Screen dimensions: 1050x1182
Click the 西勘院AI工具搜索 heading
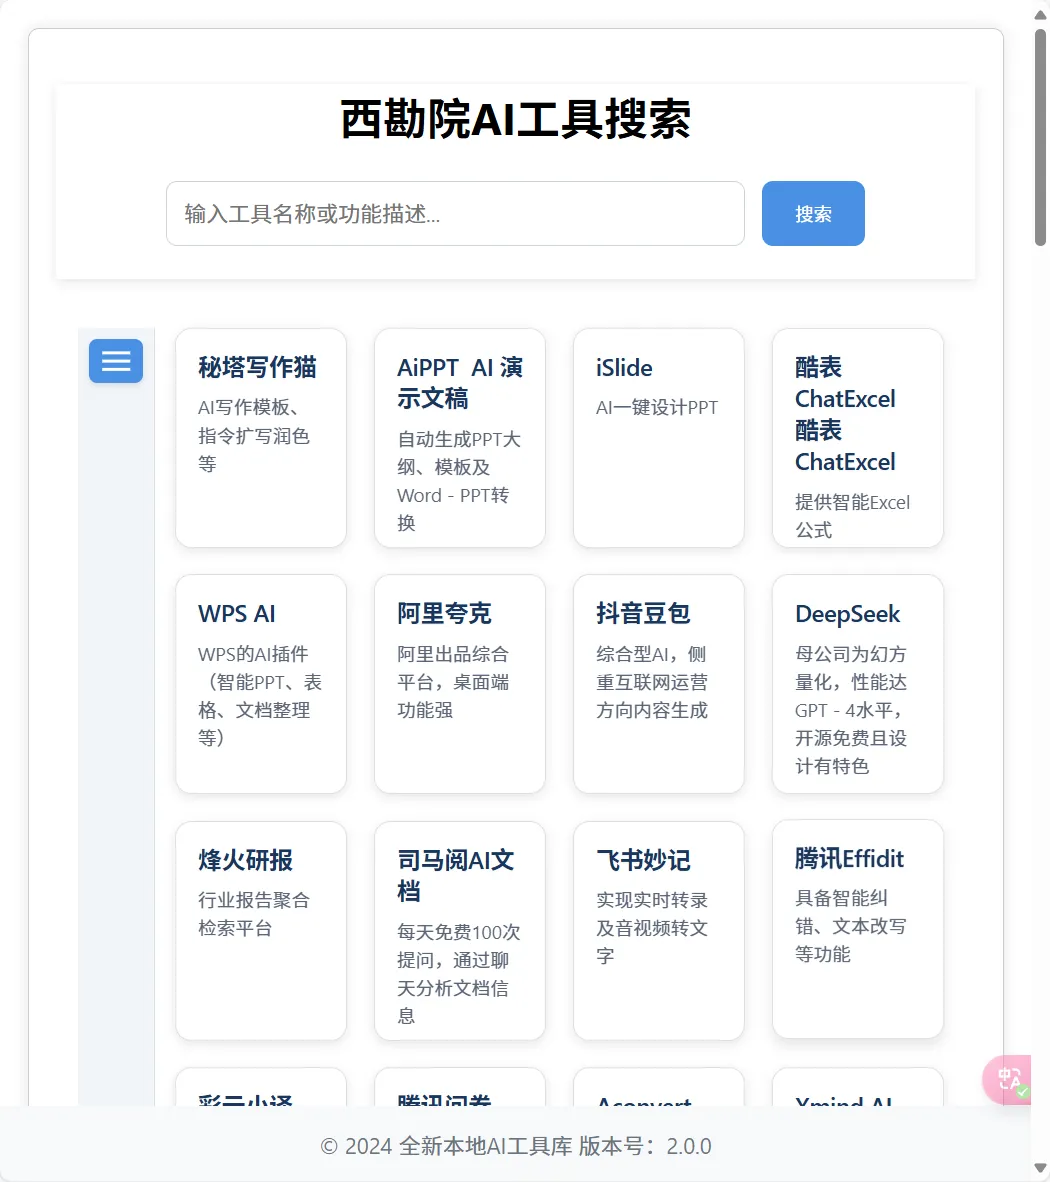click(516, 119)
